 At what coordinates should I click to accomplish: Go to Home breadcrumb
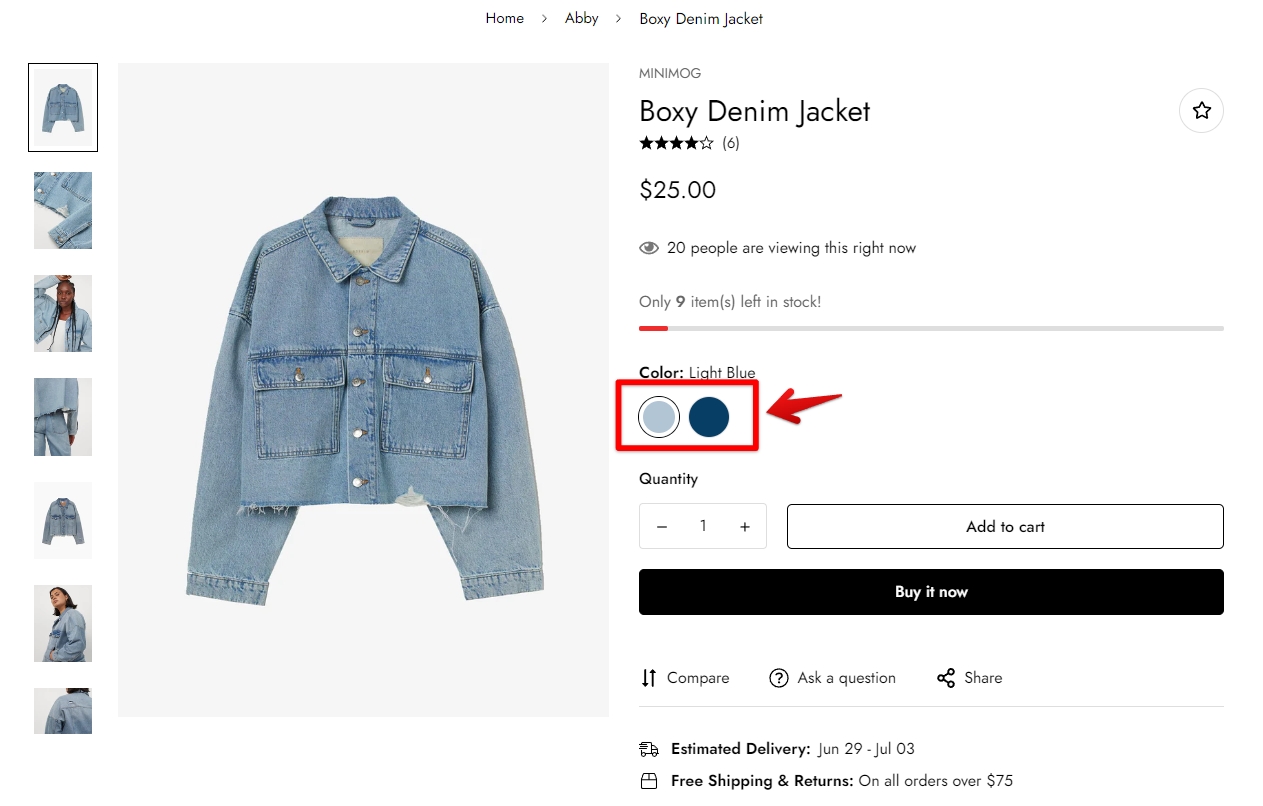point(504,18)
